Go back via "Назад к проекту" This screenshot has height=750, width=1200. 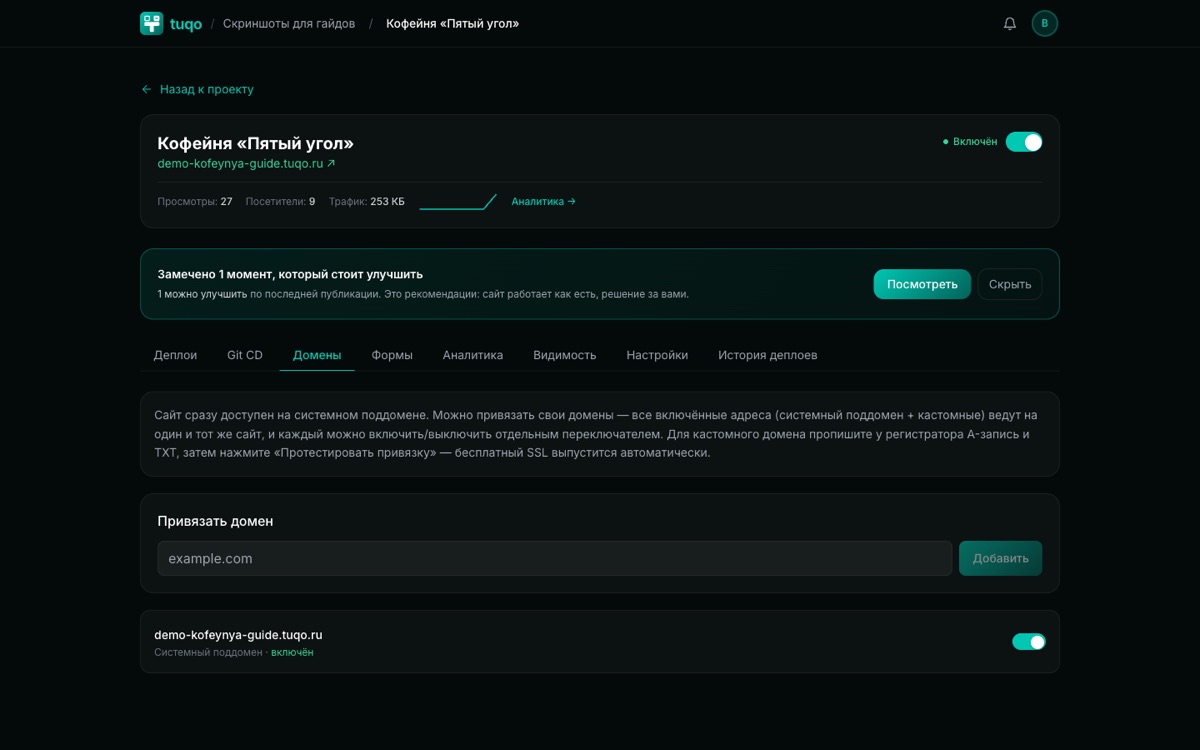coord(197,89)
